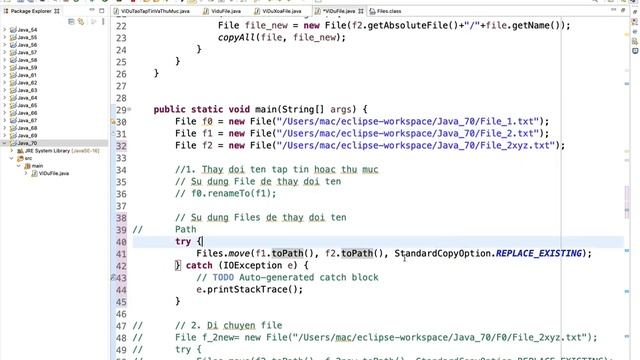
Task: Minimize the editor area
Action: pyautogui.click(x=613, y=10)
